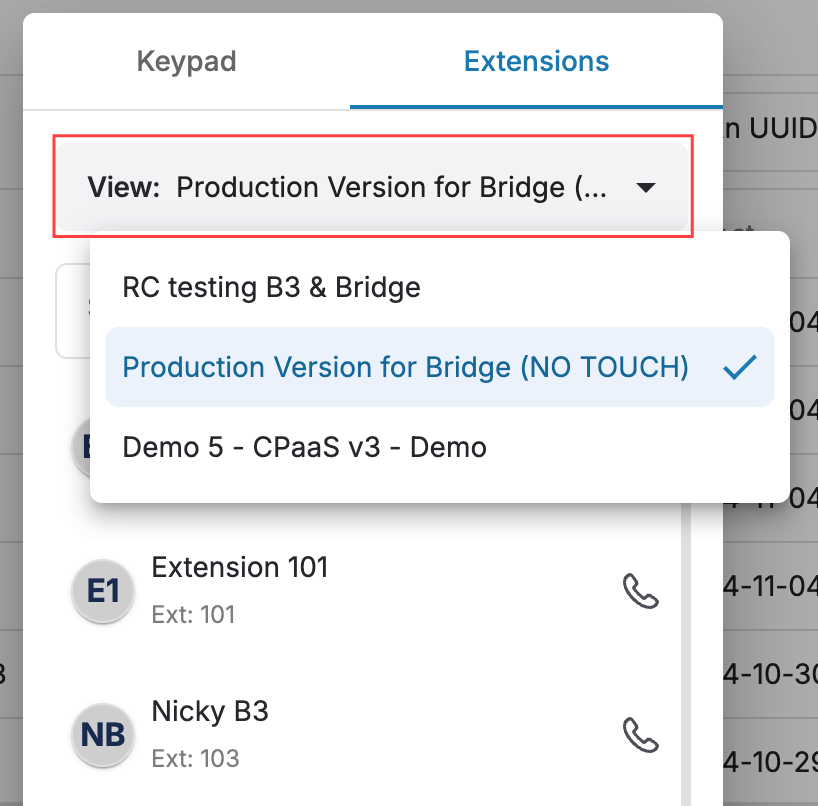
Task: Click the partially hidden avatar behind dropdown
Action: [81, 447]
